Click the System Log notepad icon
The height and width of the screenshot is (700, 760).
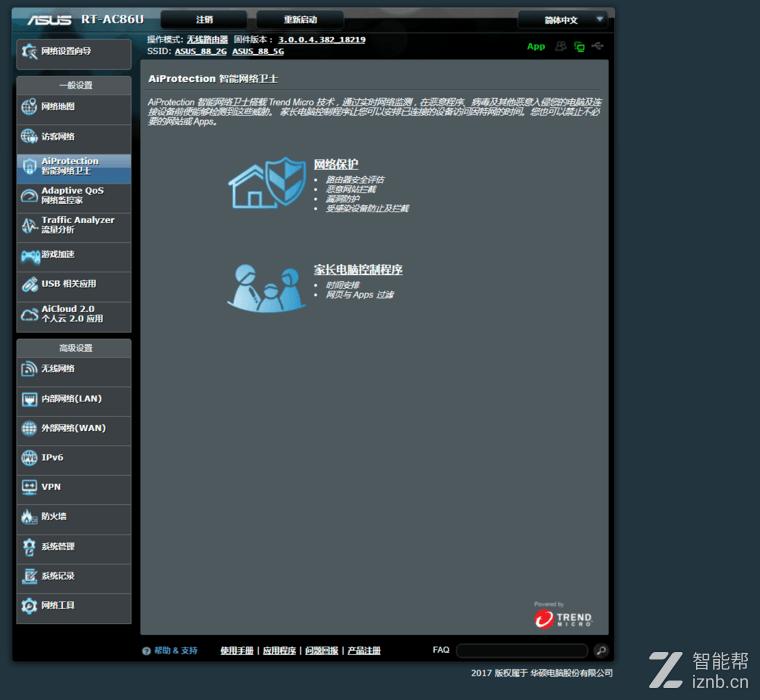point(29,576)
